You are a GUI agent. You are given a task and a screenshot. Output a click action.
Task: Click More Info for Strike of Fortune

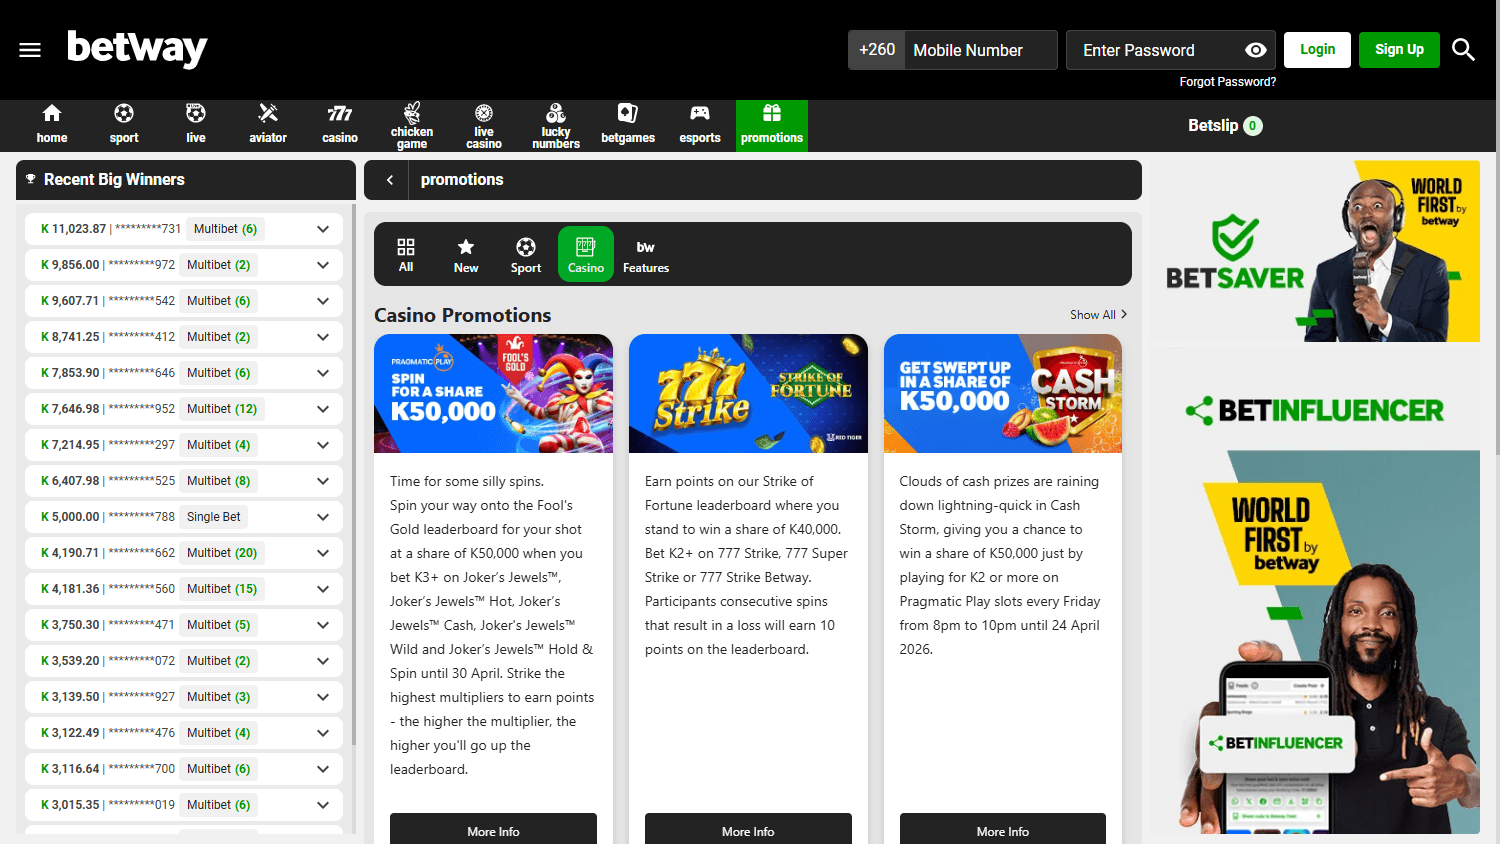(x=748, y=831)
